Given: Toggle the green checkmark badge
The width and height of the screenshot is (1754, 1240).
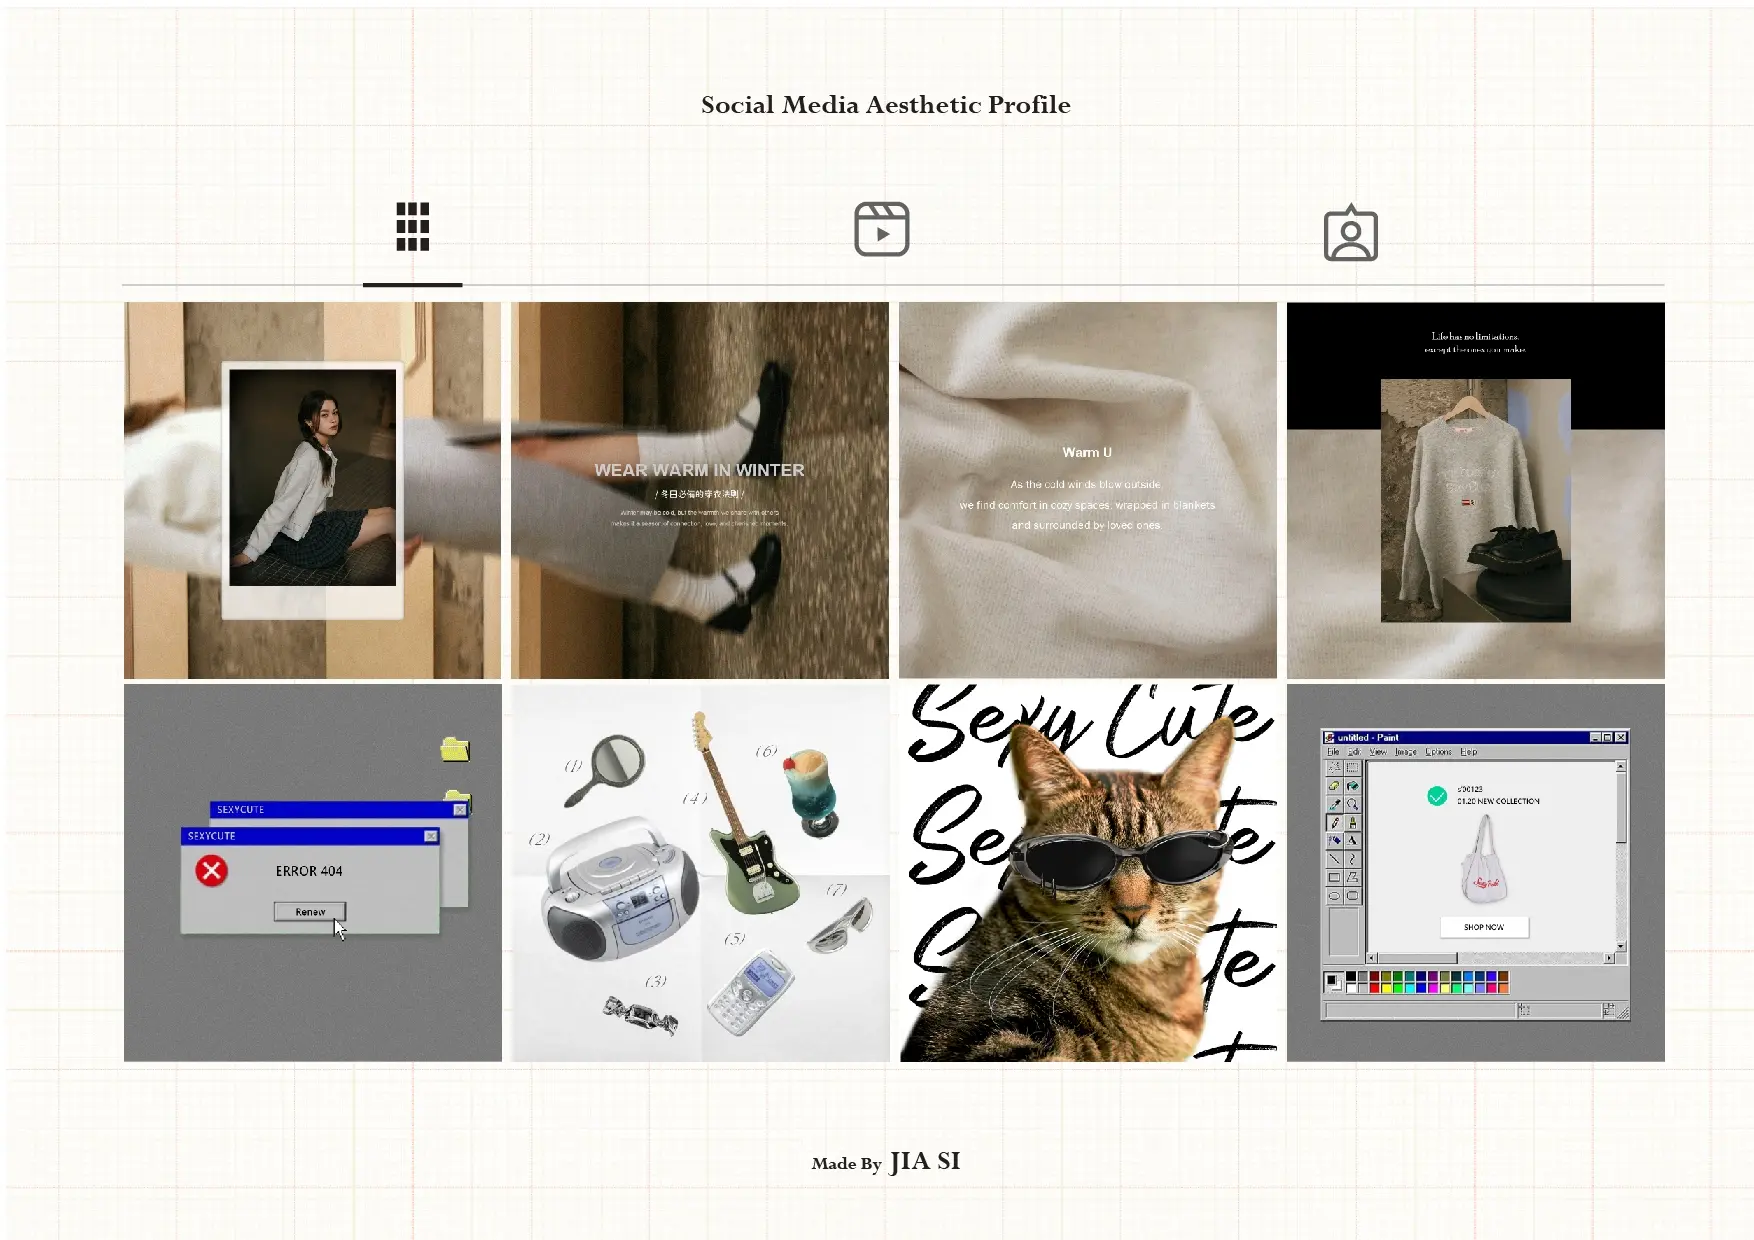Looking at the screenshot, I should [1437, 796].
